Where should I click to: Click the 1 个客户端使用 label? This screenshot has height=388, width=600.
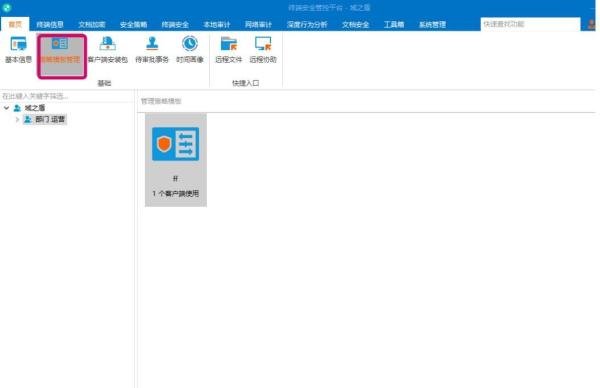coord(176,194)
